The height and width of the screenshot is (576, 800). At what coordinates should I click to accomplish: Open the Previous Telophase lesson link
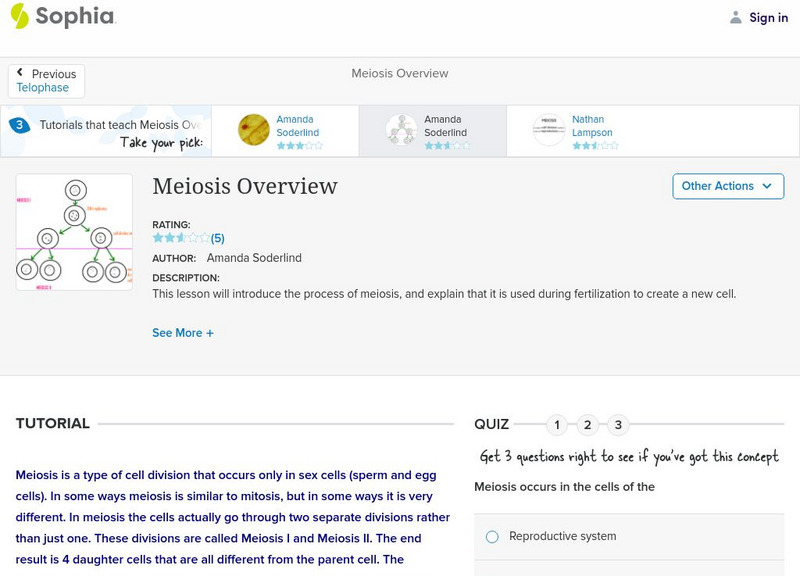coord(43,88)
